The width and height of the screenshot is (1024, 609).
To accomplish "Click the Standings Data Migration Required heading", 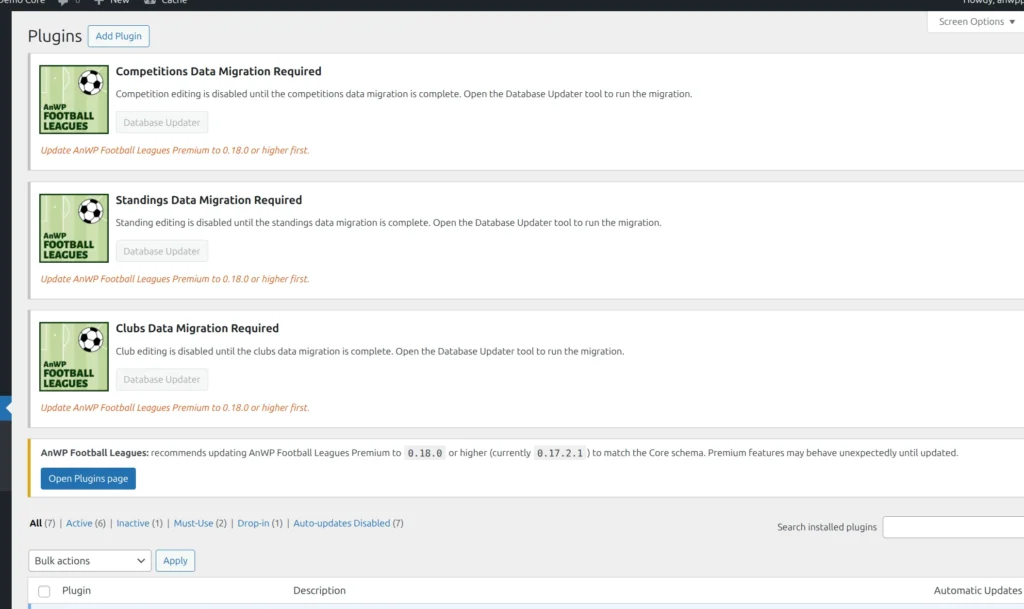I will (x=209, y=200).
